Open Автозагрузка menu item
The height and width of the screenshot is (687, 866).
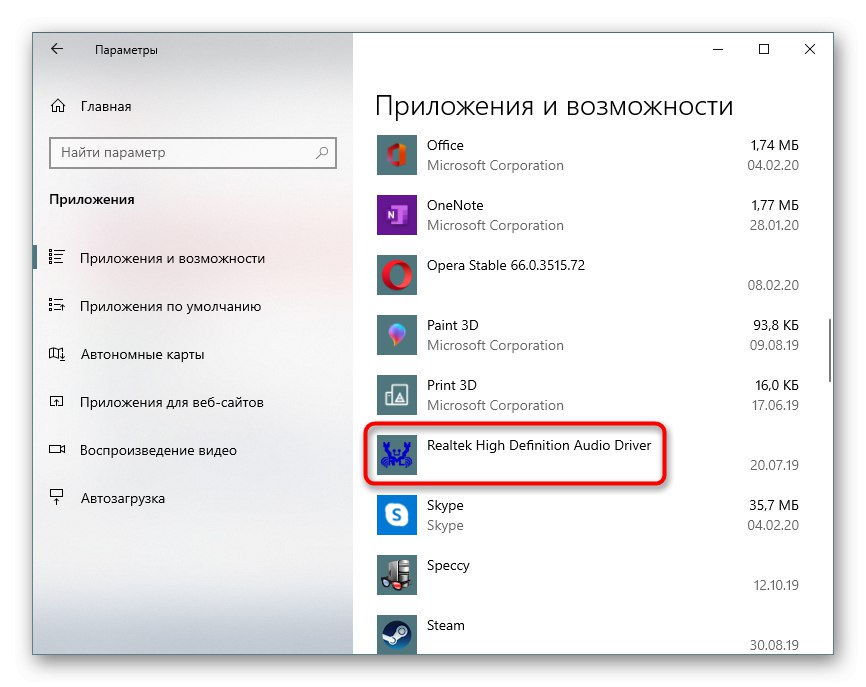tap(123, 499)
